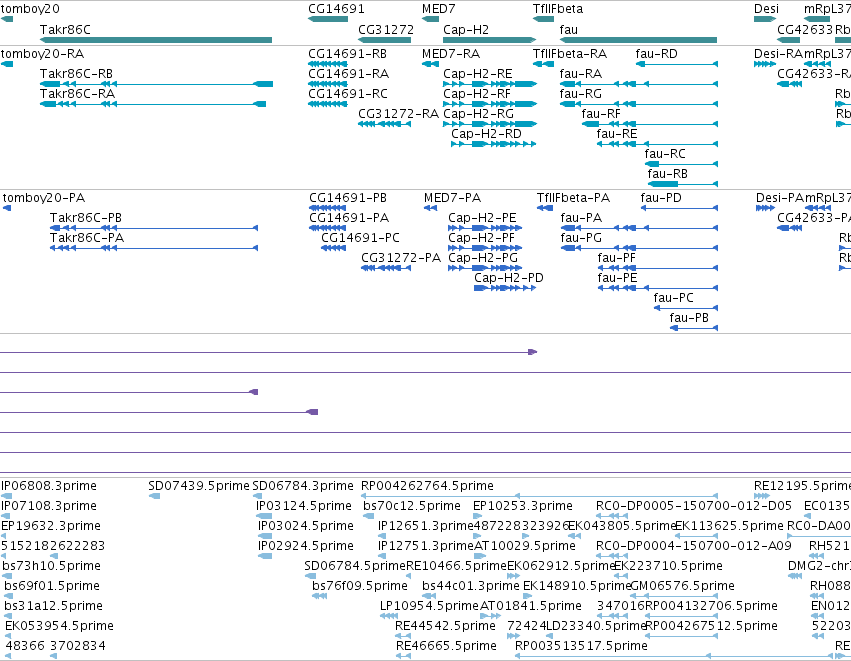This screenshot has width=851, height=661.
Task: Click EST SD06784.5prime
Action: point(309,576)
